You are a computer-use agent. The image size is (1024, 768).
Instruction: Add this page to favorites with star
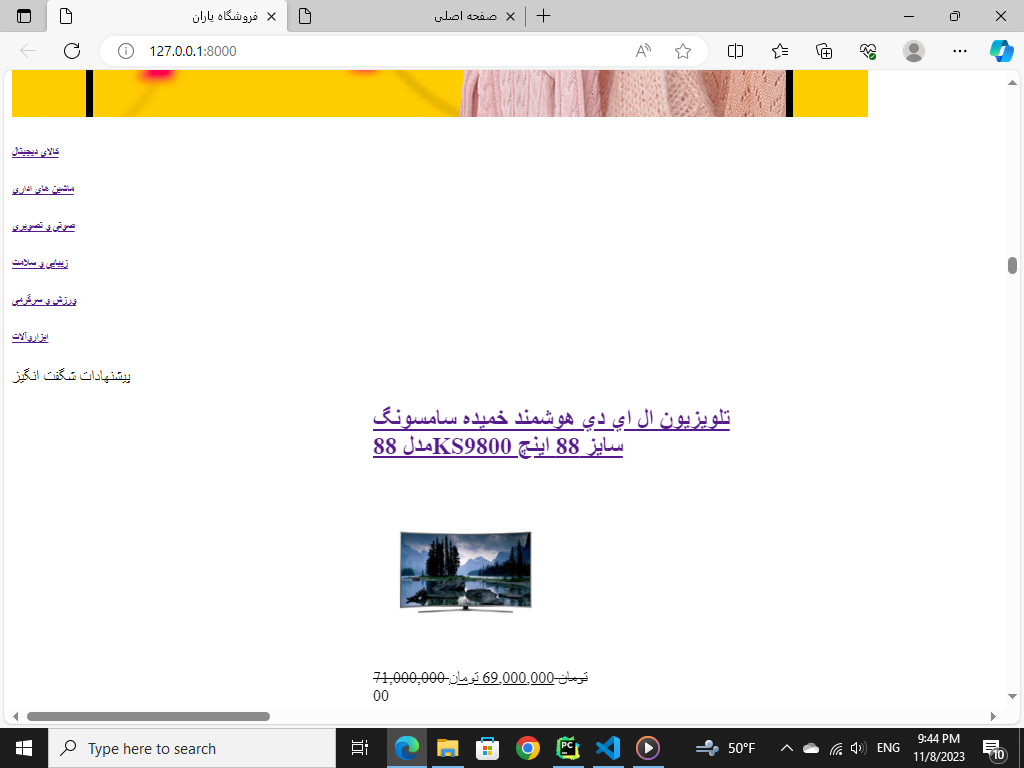pos(683,51)
